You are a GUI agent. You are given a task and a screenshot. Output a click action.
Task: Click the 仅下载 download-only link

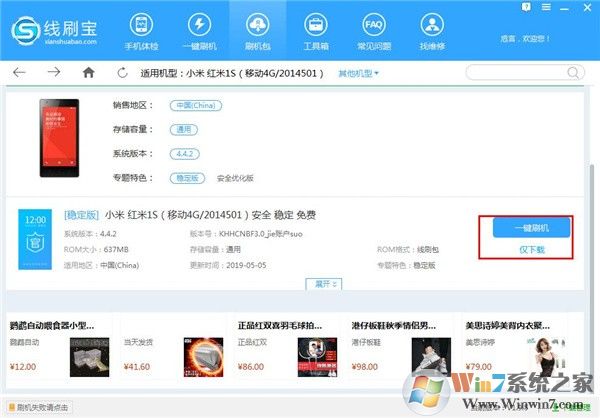tap(532, 250)
